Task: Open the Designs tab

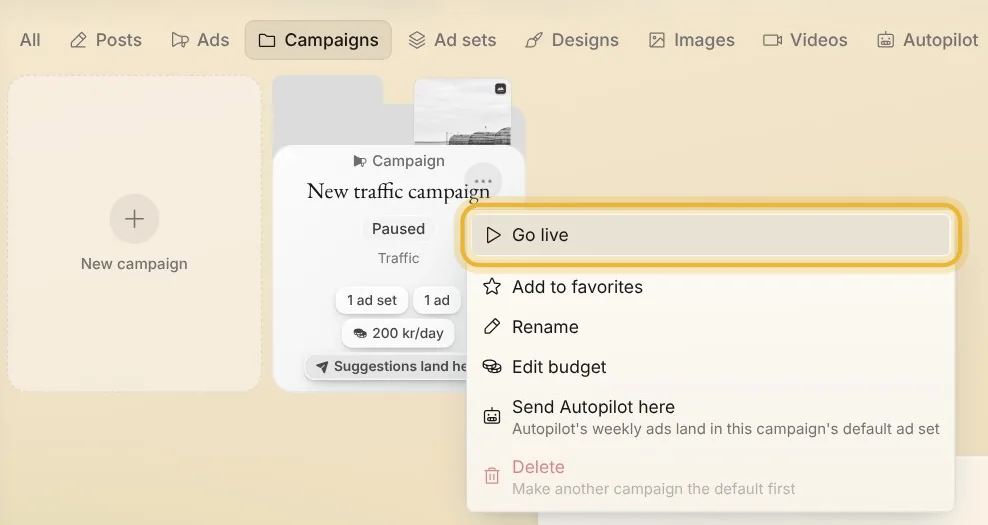Action: click(x=572, y=40)
